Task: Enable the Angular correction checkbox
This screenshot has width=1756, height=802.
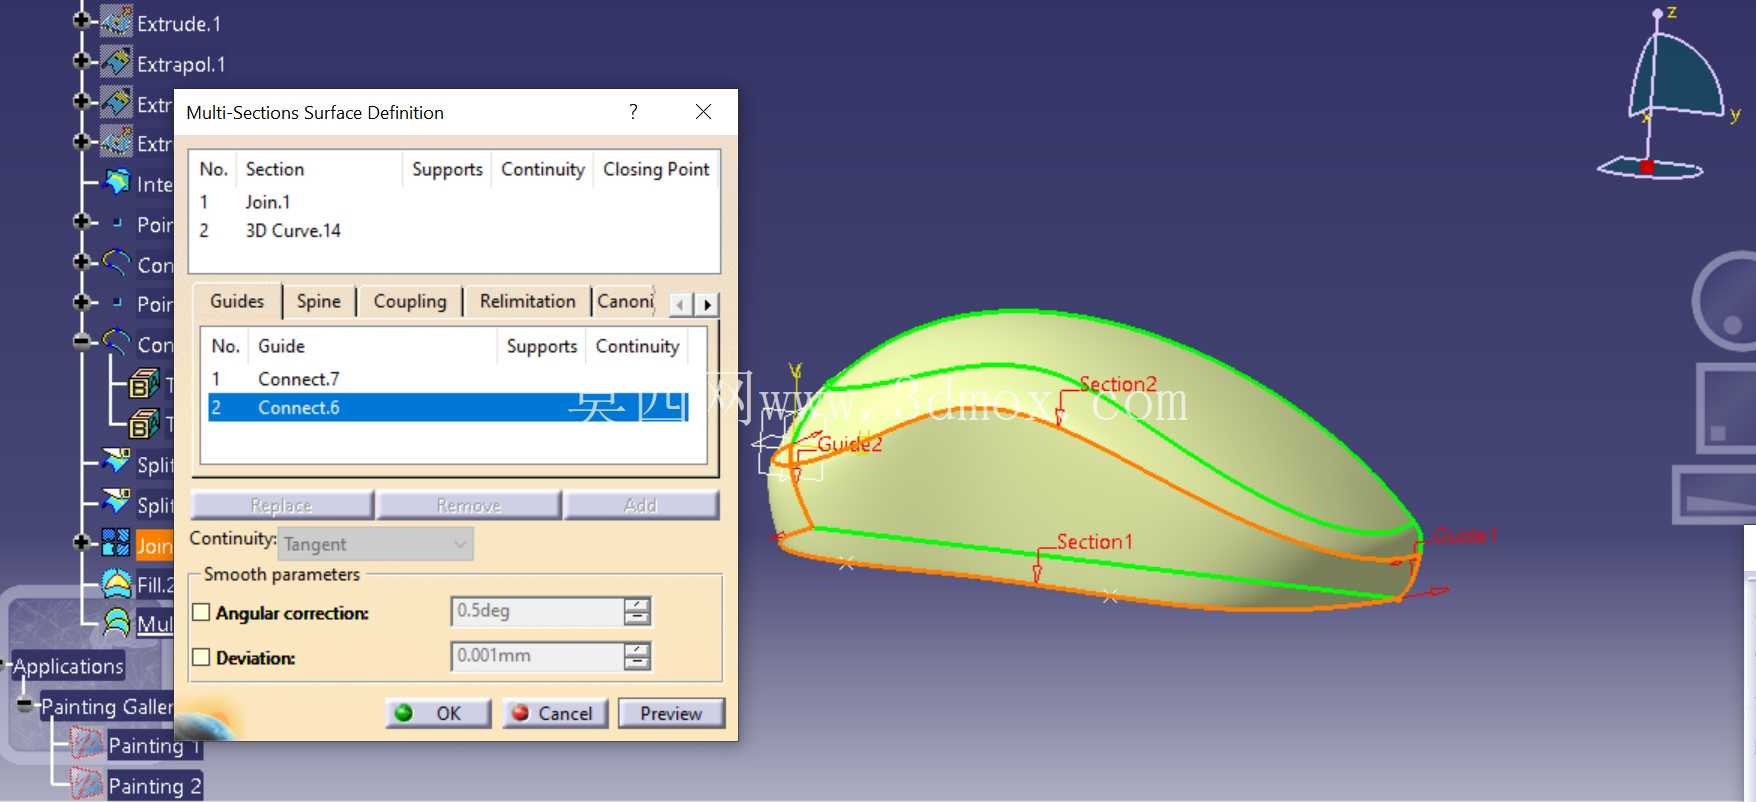Action: (x=201, y=612)
